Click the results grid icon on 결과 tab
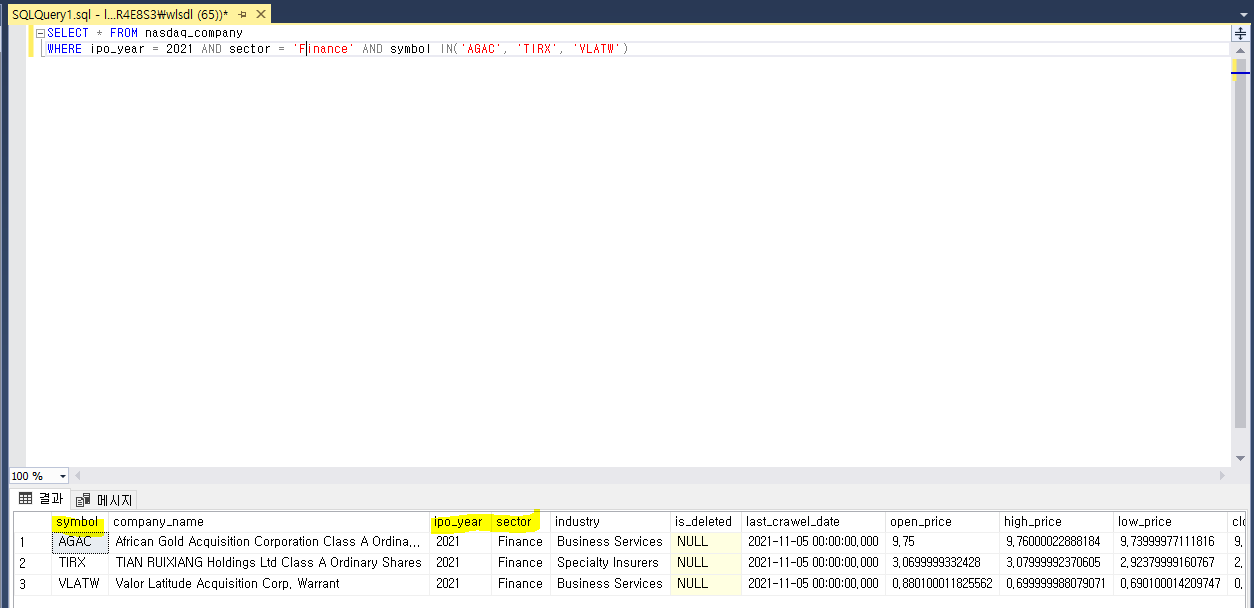Viewport: 1254px width, 608px height. (x=26, y=498)
